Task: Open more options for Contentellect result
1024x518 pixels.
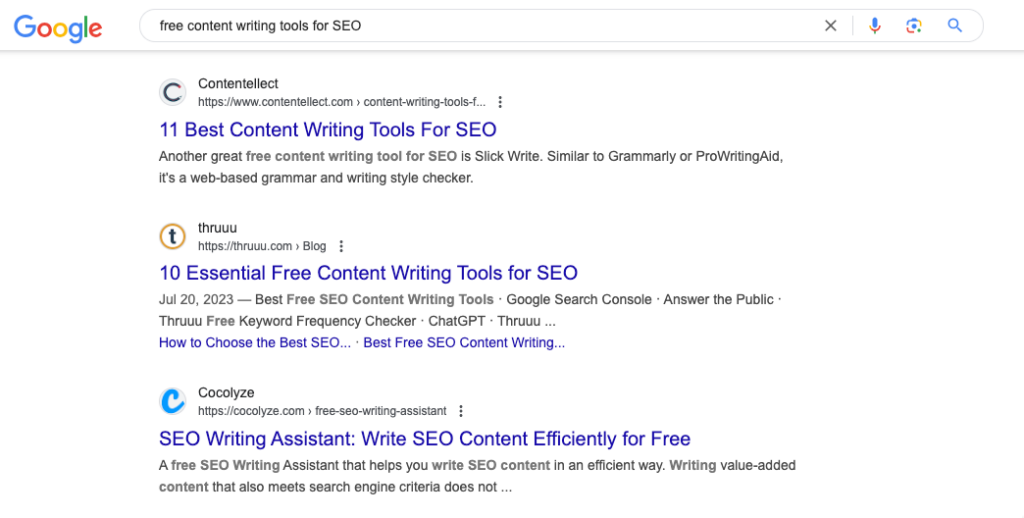Action: click(x=500, y=102)
